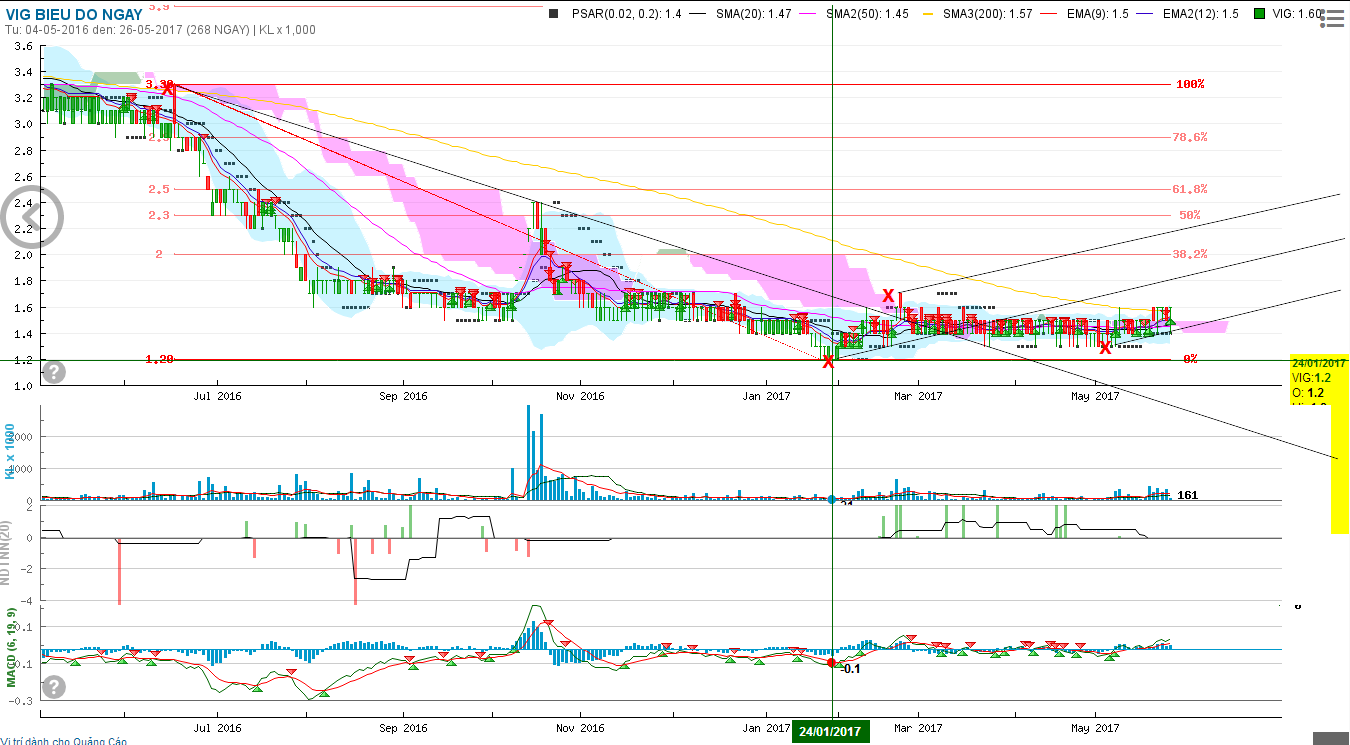Click Nov 2016 on the bottom time axis
This screenshot has height=745, width=1350.
click(x=580, y=728)
